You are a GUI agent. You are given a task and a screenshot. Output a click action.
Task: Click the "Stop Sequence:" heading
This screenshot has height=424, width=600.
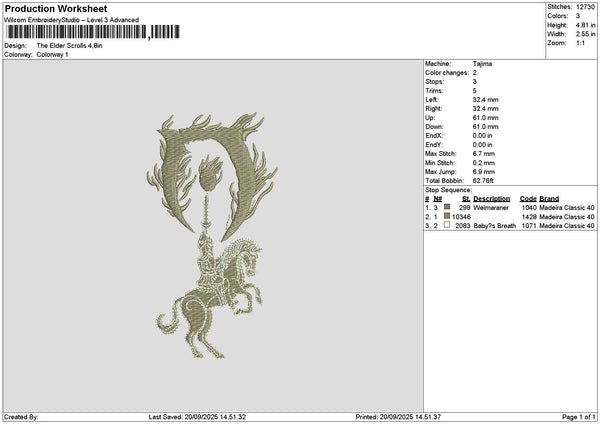(x=449, y=190)
